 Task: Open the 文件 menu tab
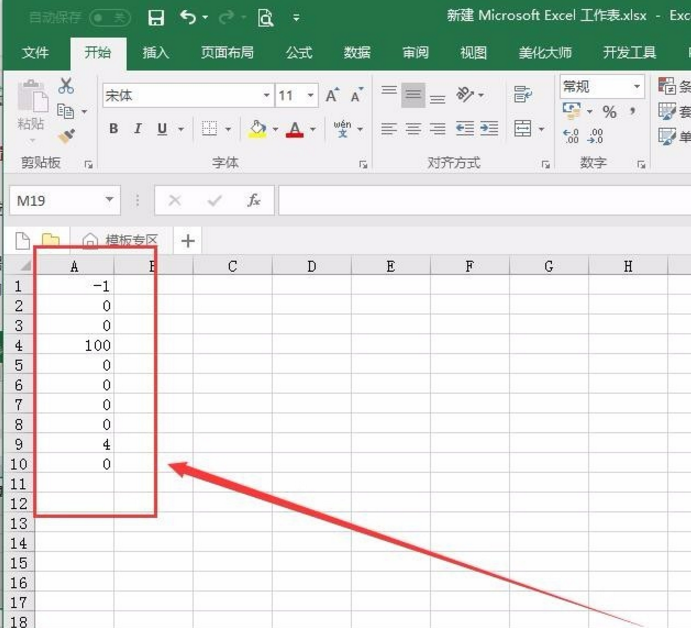click(x=35, y=53)
